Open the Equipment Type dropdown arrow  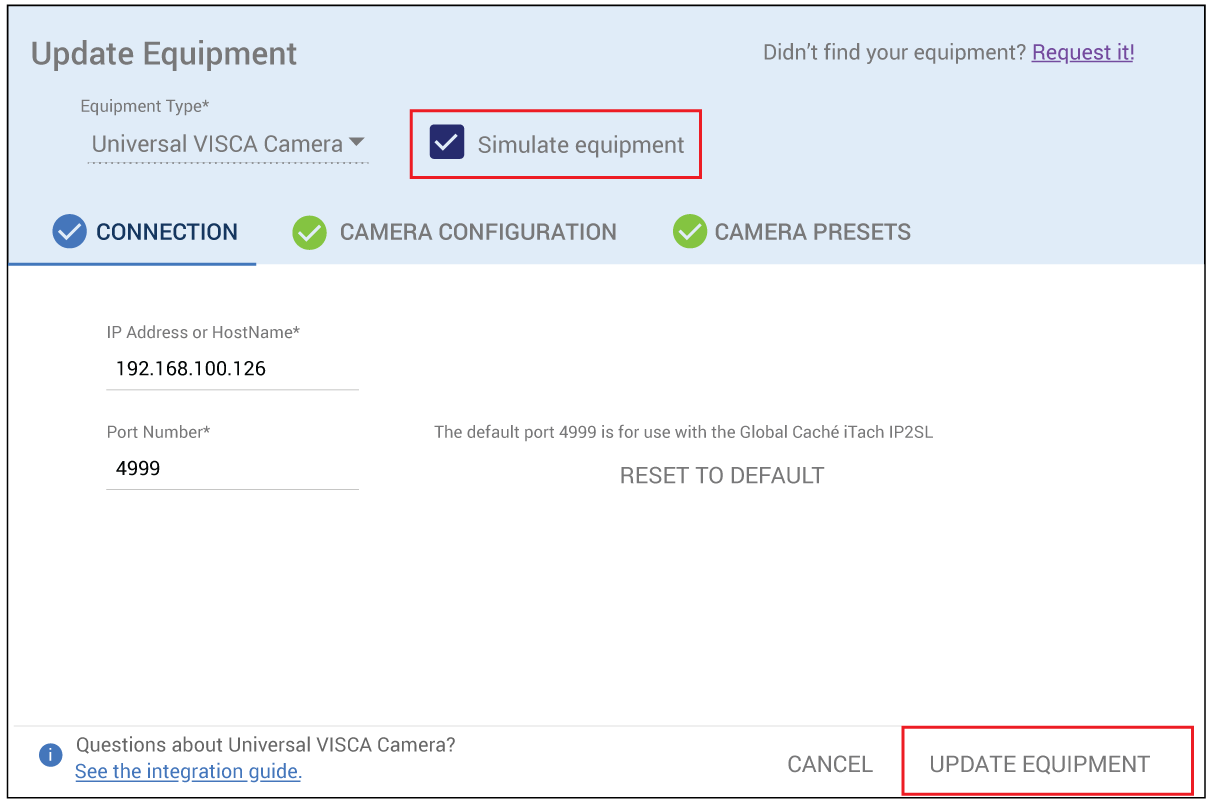pos(357,143)
